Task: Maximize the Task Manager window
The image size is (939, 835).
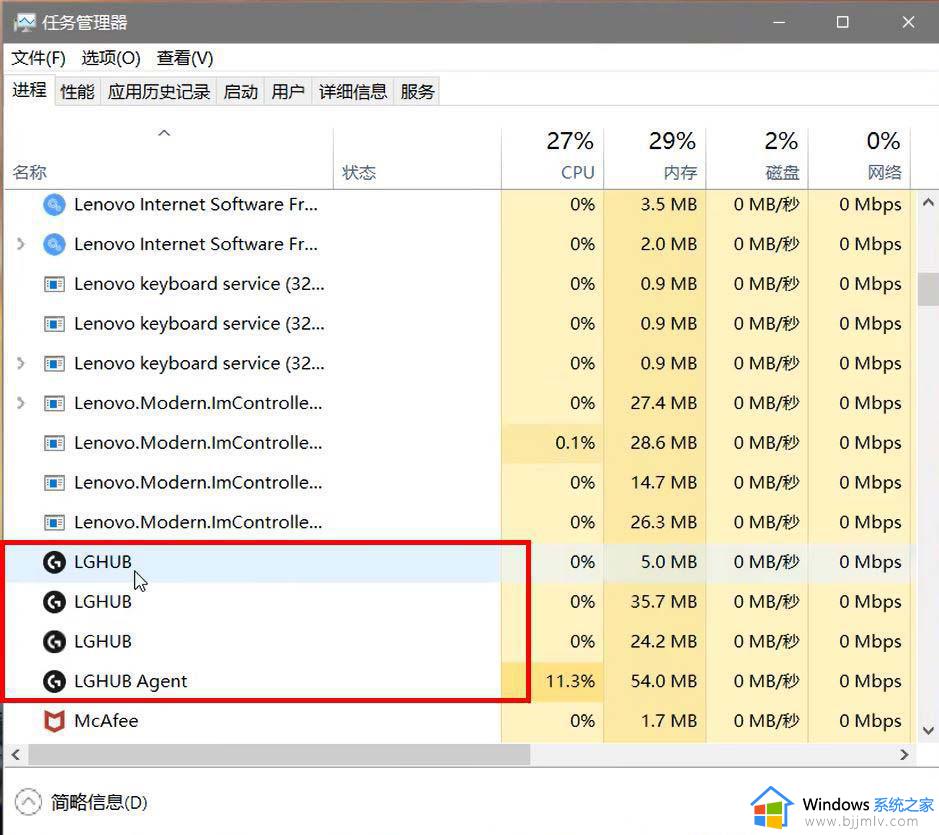Action: (x=843, y=22)
